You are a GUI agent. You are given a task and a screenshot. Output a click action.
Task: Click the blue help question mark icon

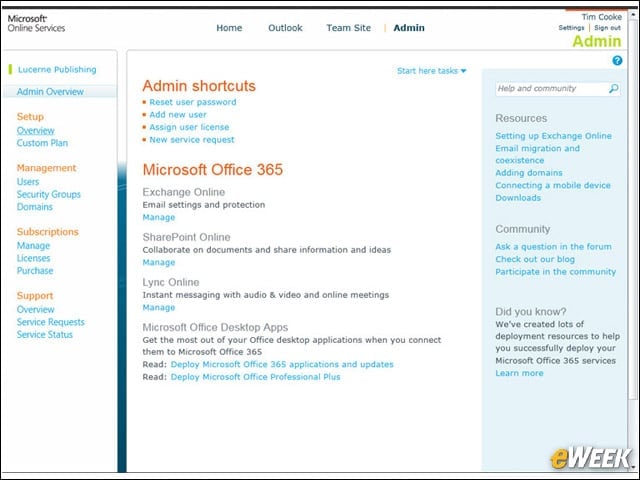617,60
